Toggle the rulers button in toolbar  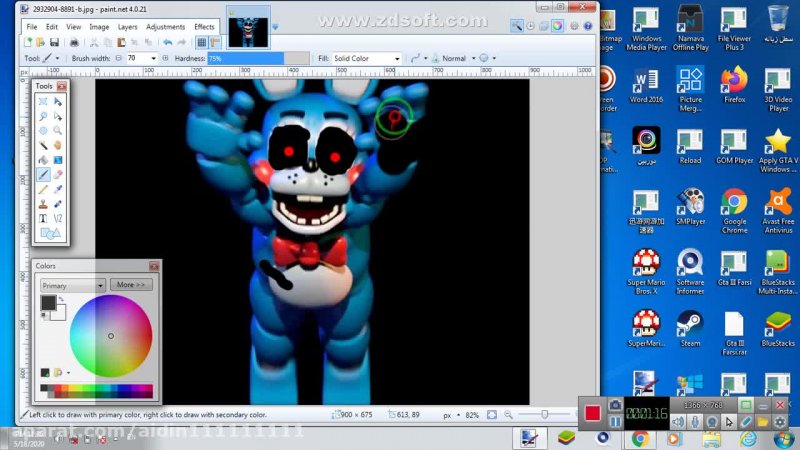tap(215, 43)
